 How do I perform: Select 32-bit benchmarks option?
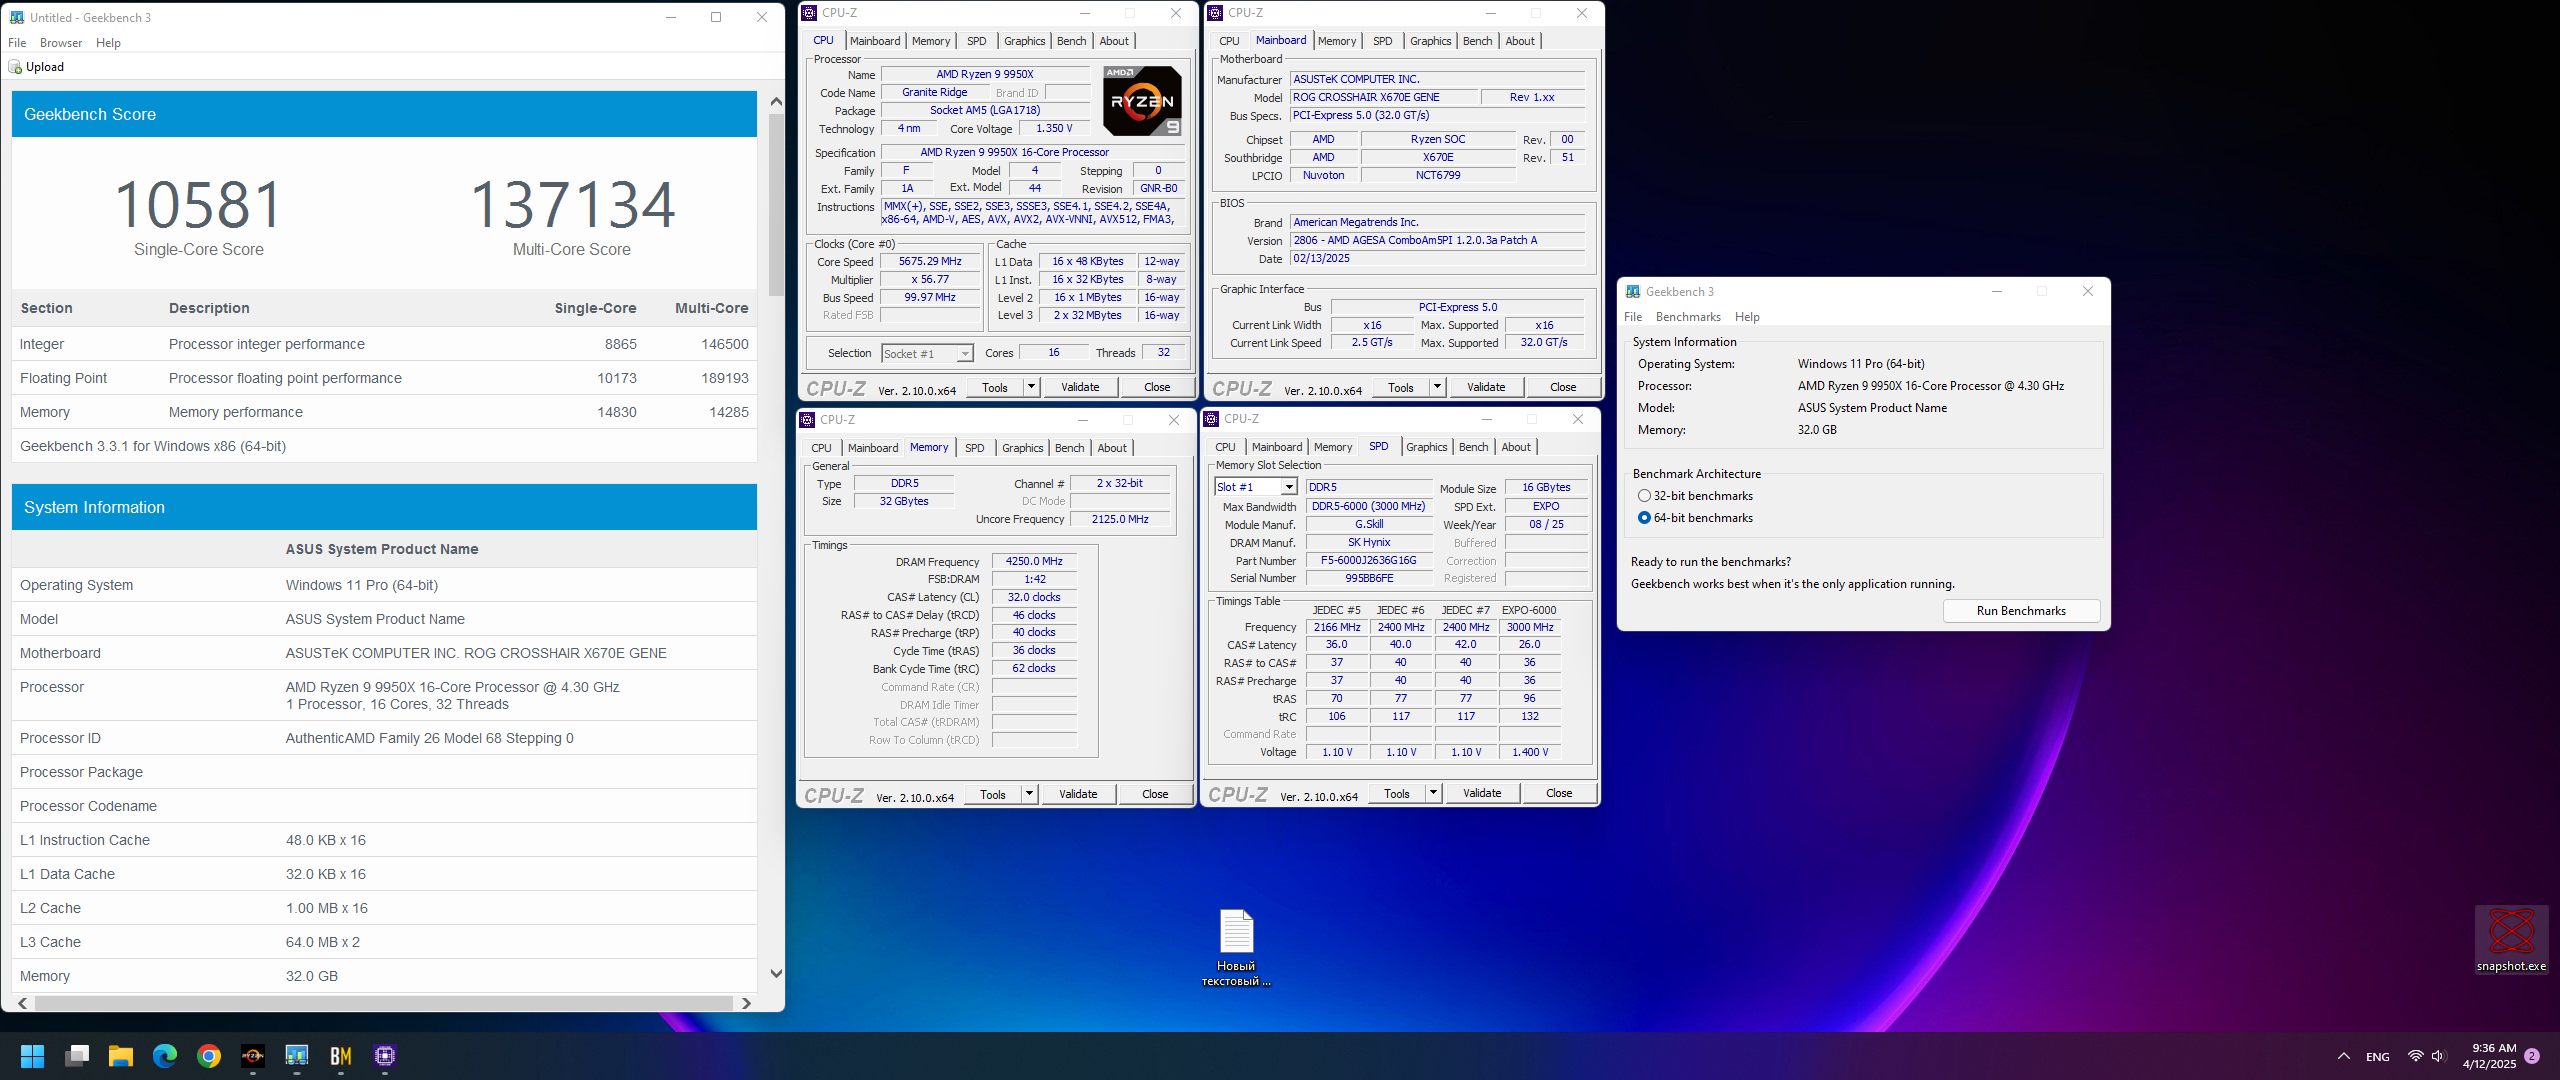point(1695,496)
